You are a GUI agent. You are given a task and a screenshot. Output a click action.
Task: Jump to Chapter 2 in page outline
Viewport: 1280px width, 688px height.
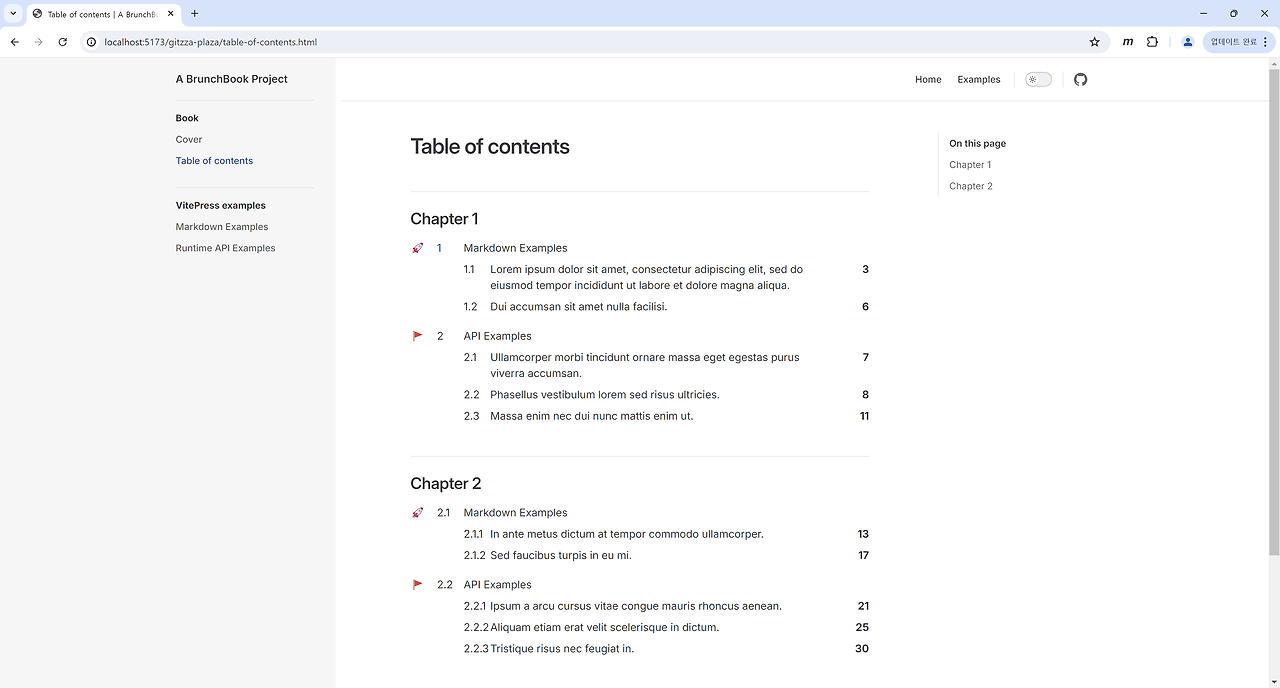point(971,186)
